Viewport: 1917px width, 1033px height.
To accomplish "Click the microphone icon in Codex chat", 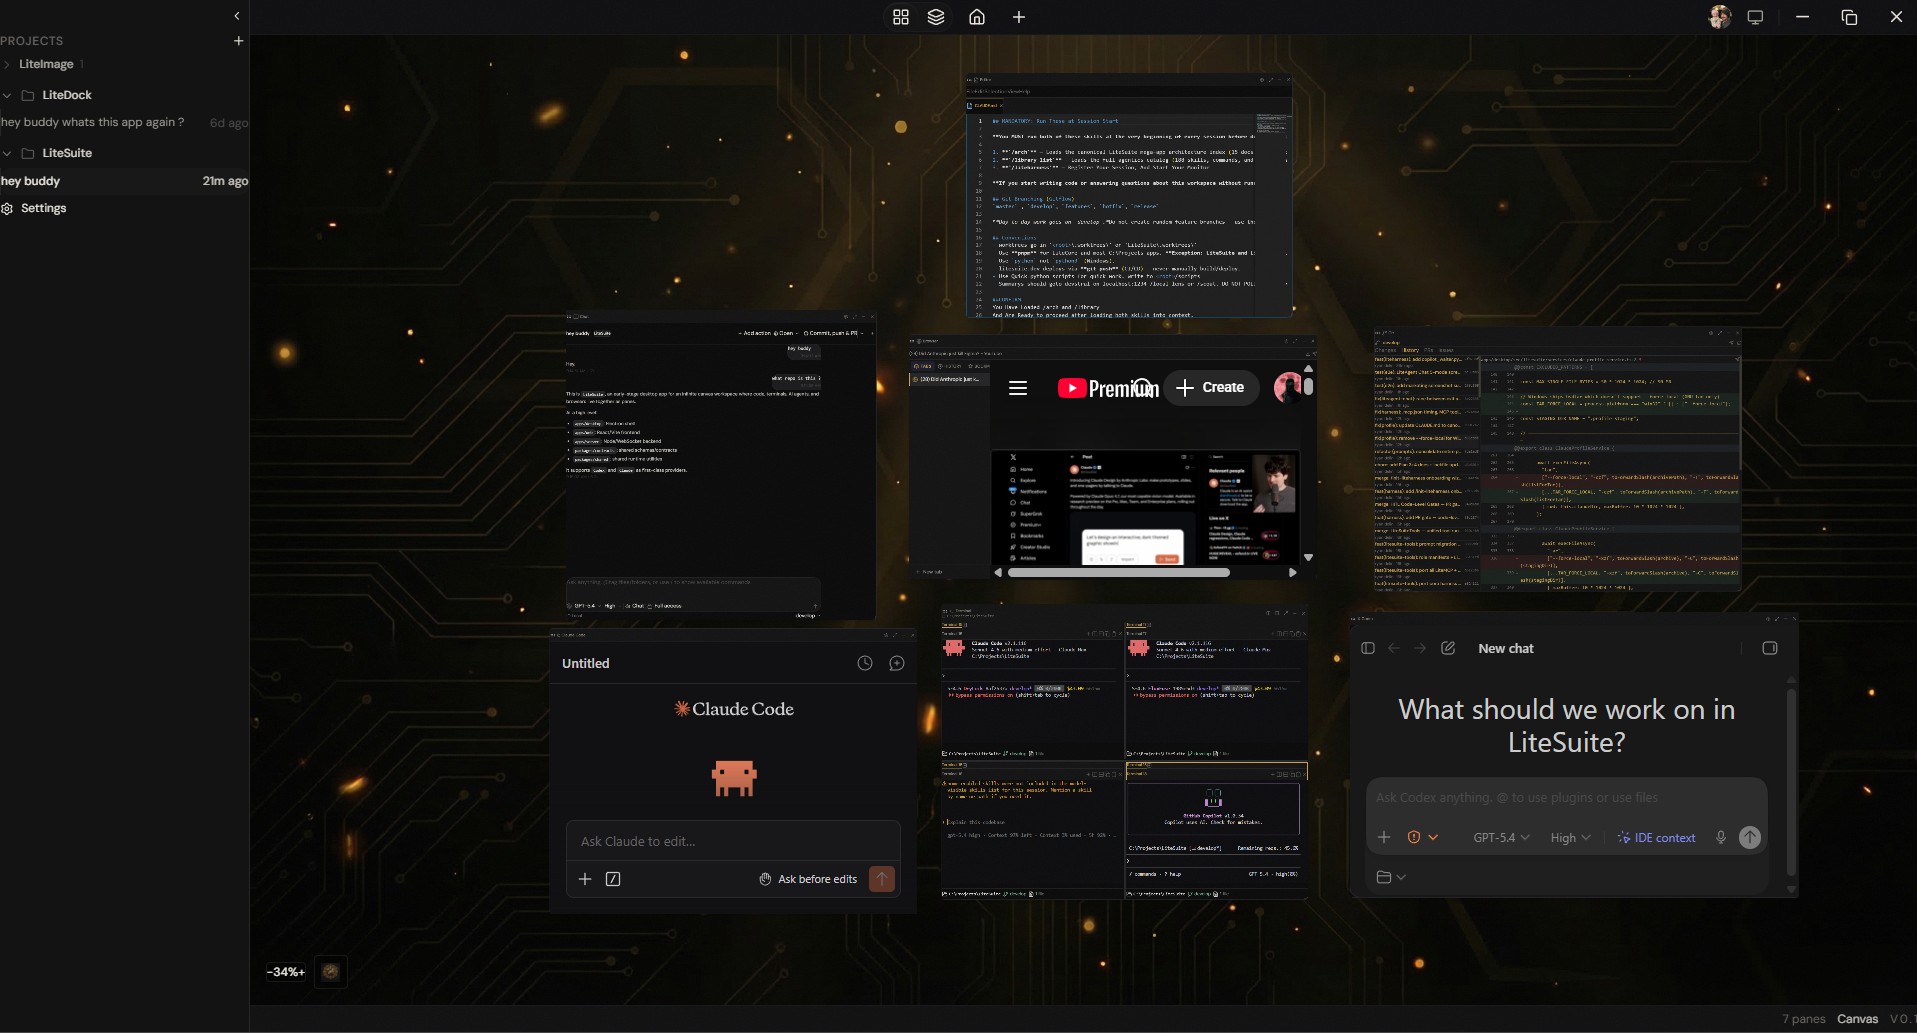I will click(1720, 838).
